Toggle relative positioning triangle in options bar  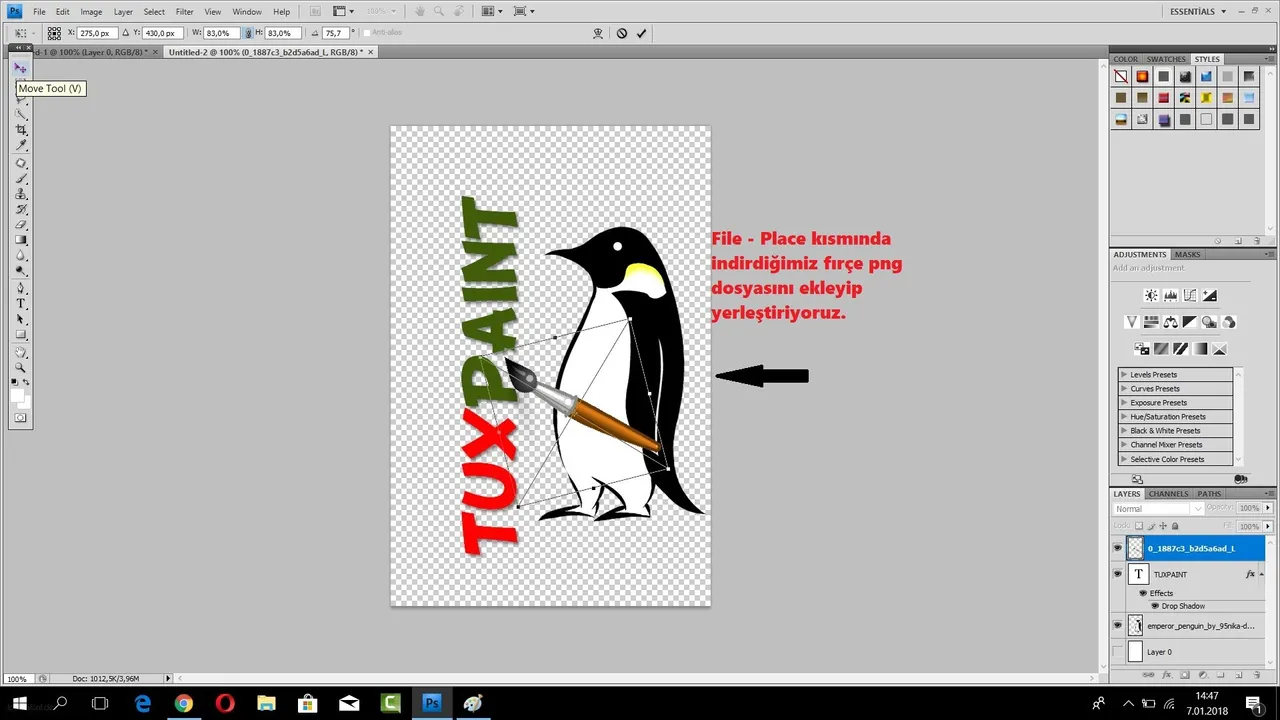(126, 33)
